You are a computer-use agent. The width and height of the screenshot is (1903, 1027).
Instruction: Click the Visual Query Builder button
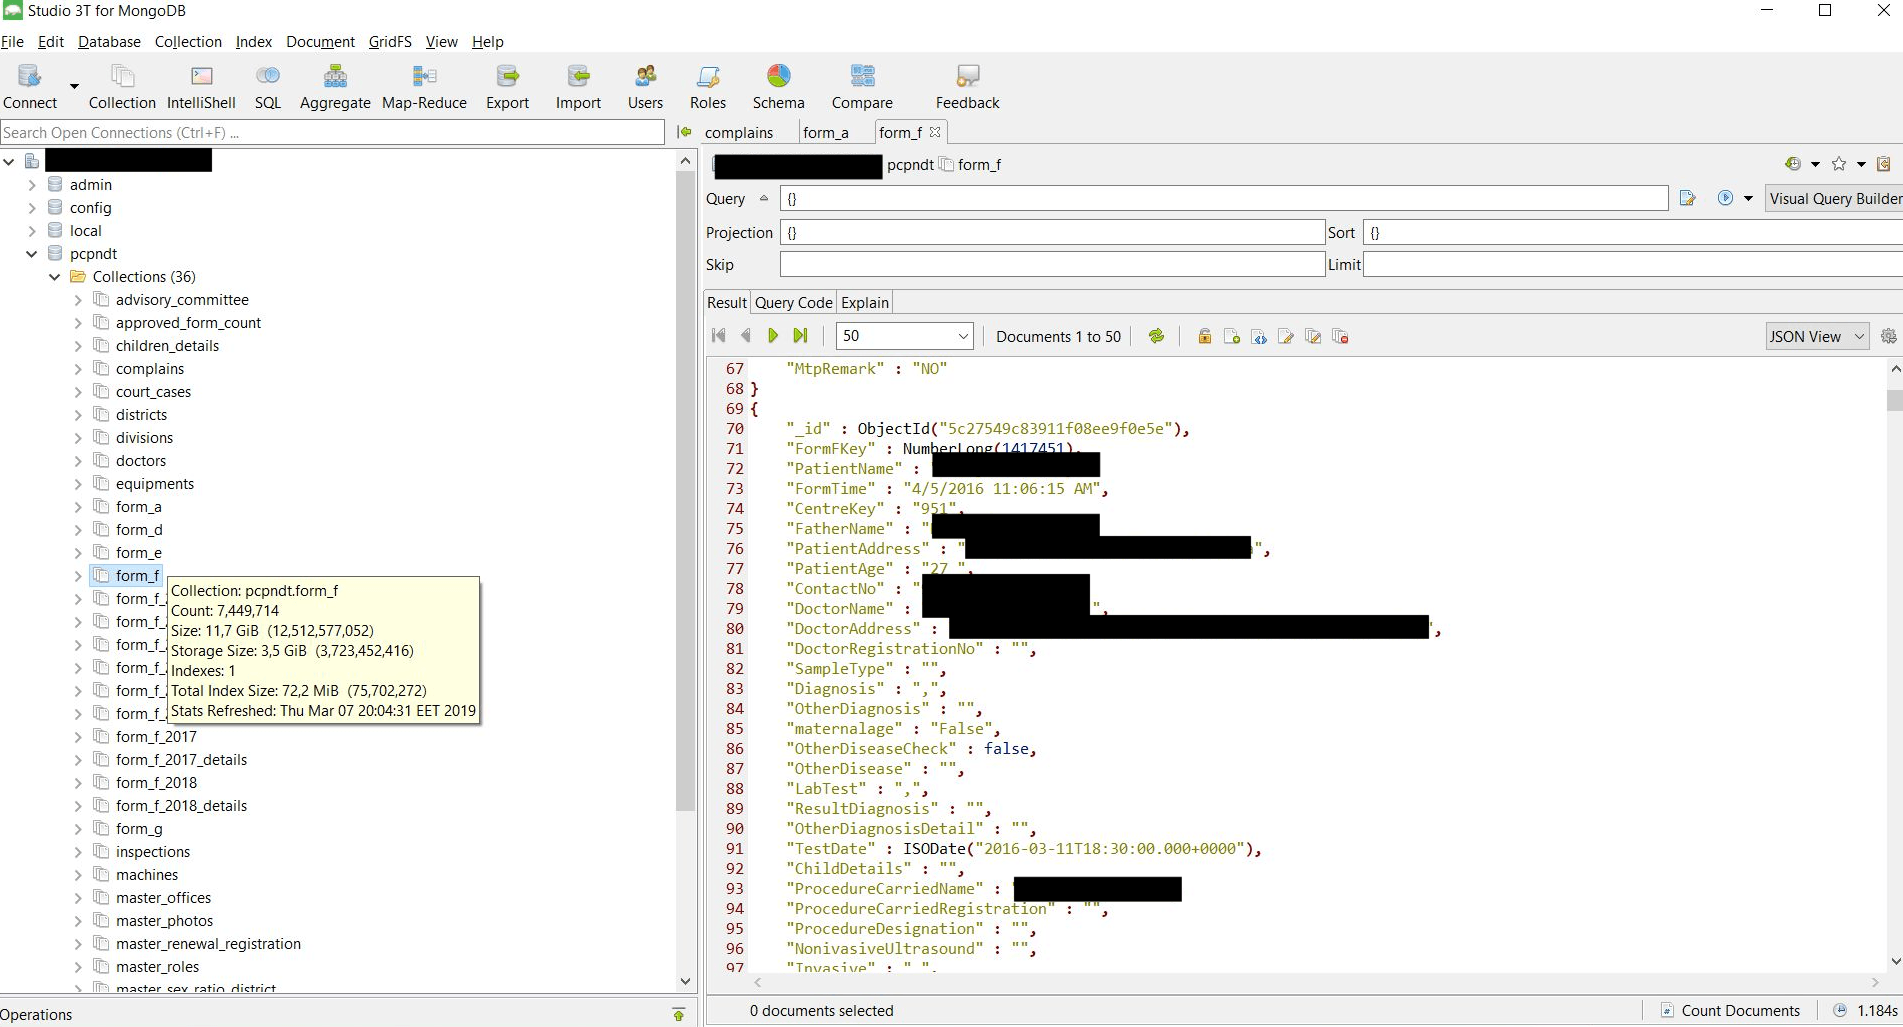point(1834,199)
